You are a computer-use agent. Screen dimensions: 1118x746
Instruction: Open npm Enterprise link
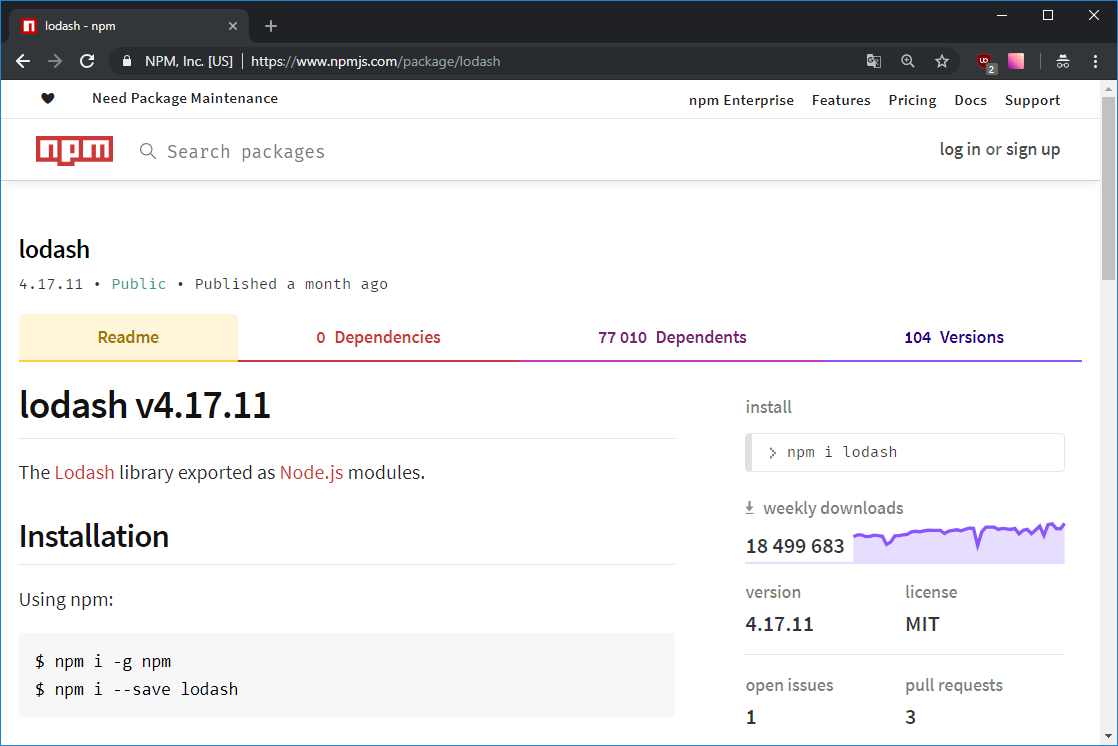741,101
